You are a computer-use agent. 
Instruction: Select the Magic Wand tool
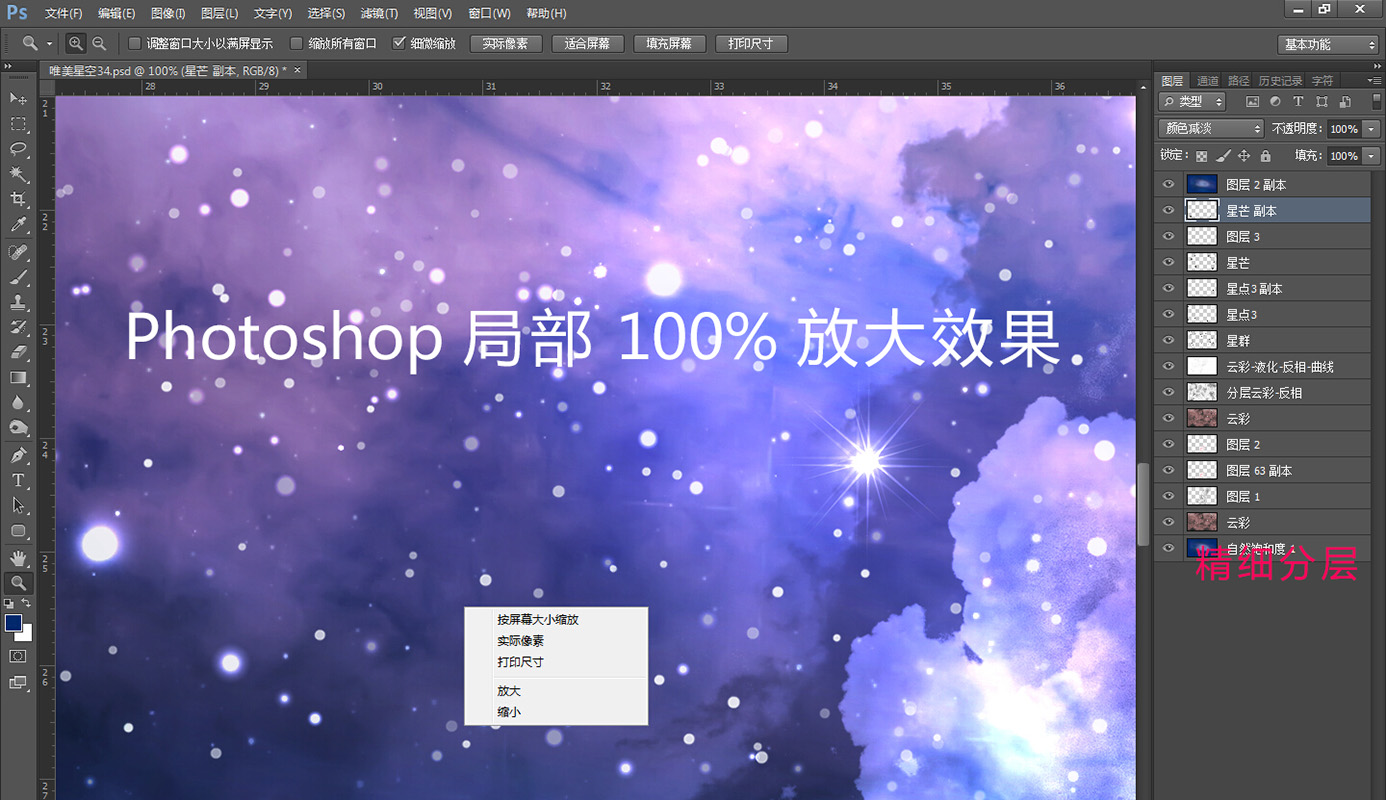click(x=18, y=175)
